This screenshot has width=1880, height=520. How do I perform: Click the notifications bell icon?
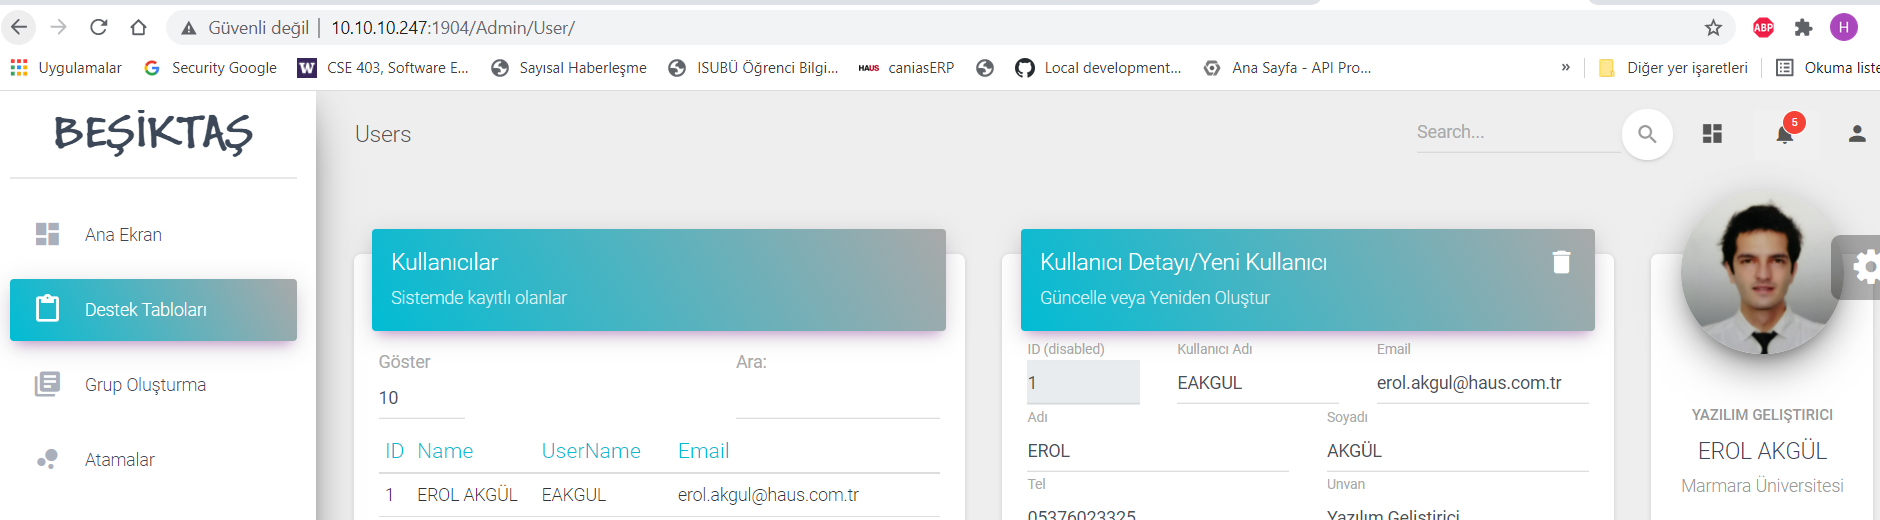pyautogui.click(x=1785, y=134)
